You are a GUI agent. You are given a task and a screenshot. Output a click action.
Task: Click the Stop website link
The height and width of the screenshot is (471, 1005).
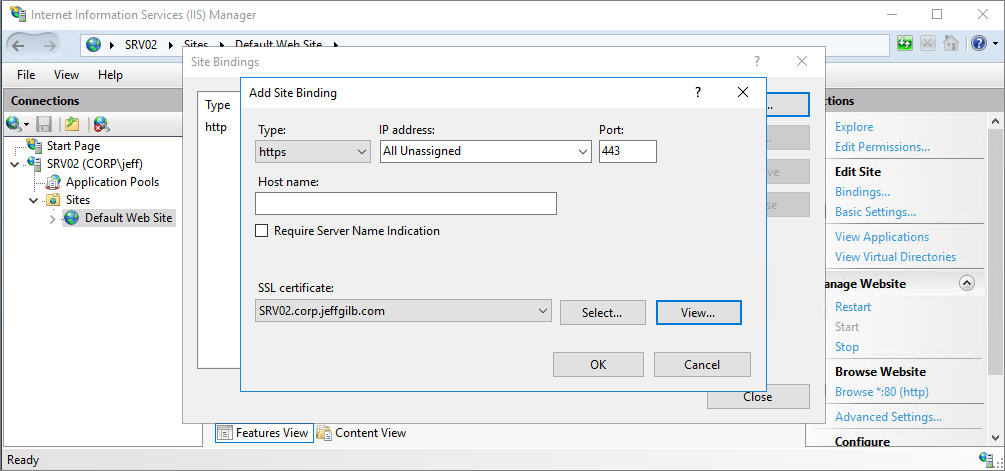846,347
